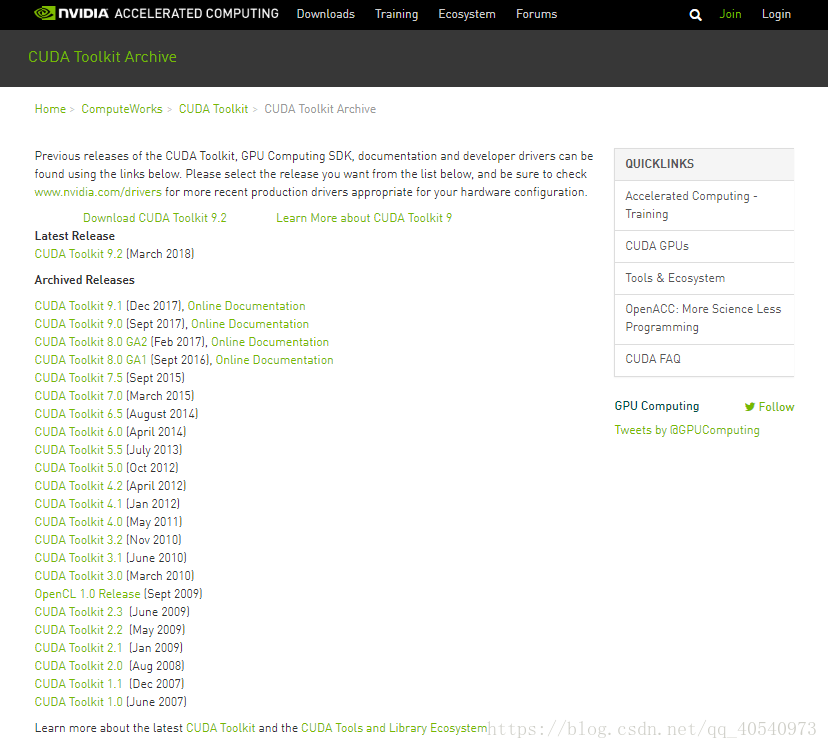Open Online Documentation for 8.0 GA1
Image resolution: width=828 pixels, height=749 pixels.
point(275,360)
